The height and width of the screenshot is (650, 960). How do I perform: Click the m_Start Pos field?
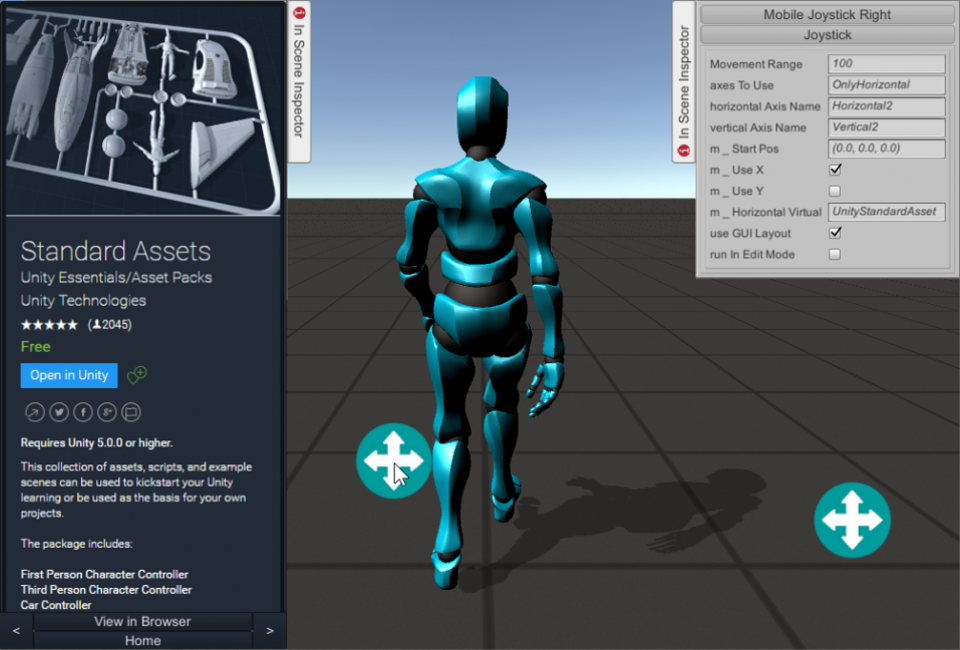[x=887, y=148]
